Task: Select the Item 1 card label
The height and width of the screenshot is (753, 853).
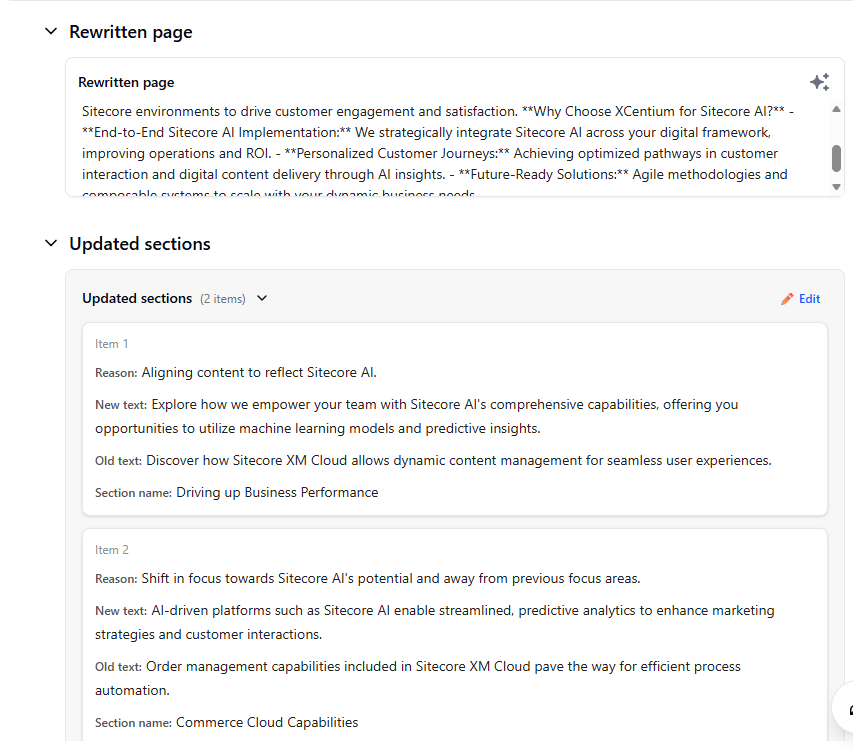Action: pyautogui.click(x=112, y=344)
